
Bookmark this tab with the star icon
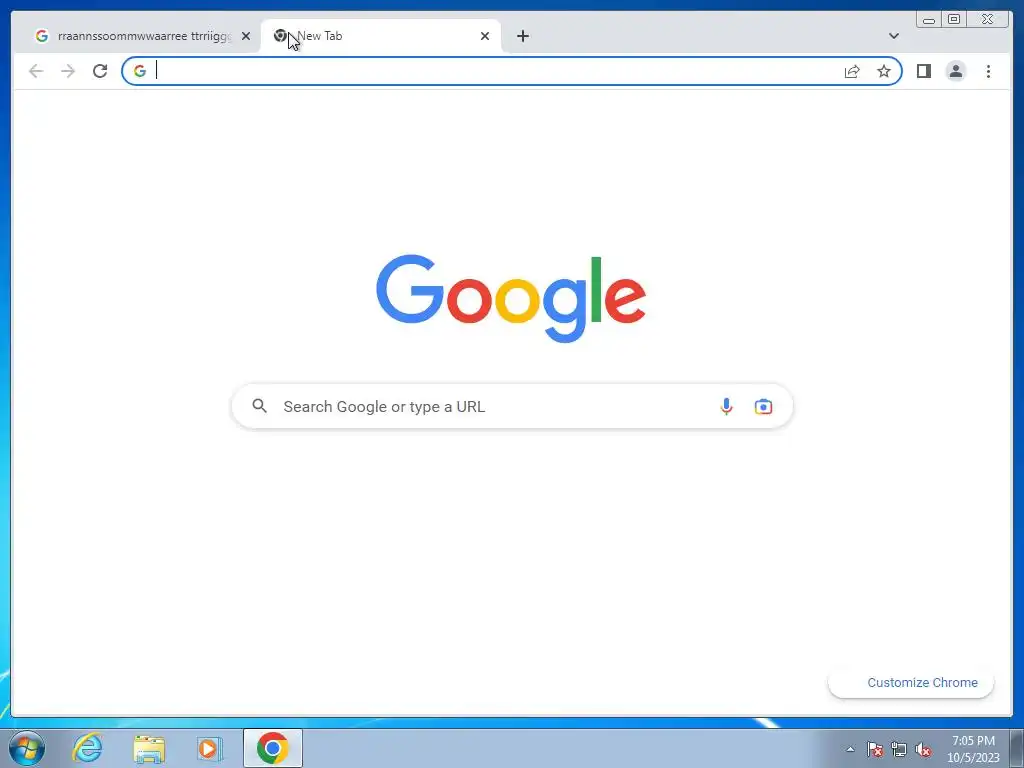(x=884, y=71)
